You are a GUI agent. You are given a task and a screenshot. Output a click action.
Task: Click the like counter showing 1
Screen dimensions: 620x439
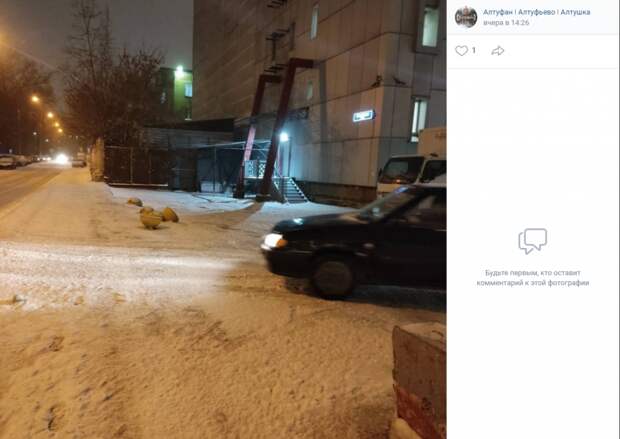474,51
